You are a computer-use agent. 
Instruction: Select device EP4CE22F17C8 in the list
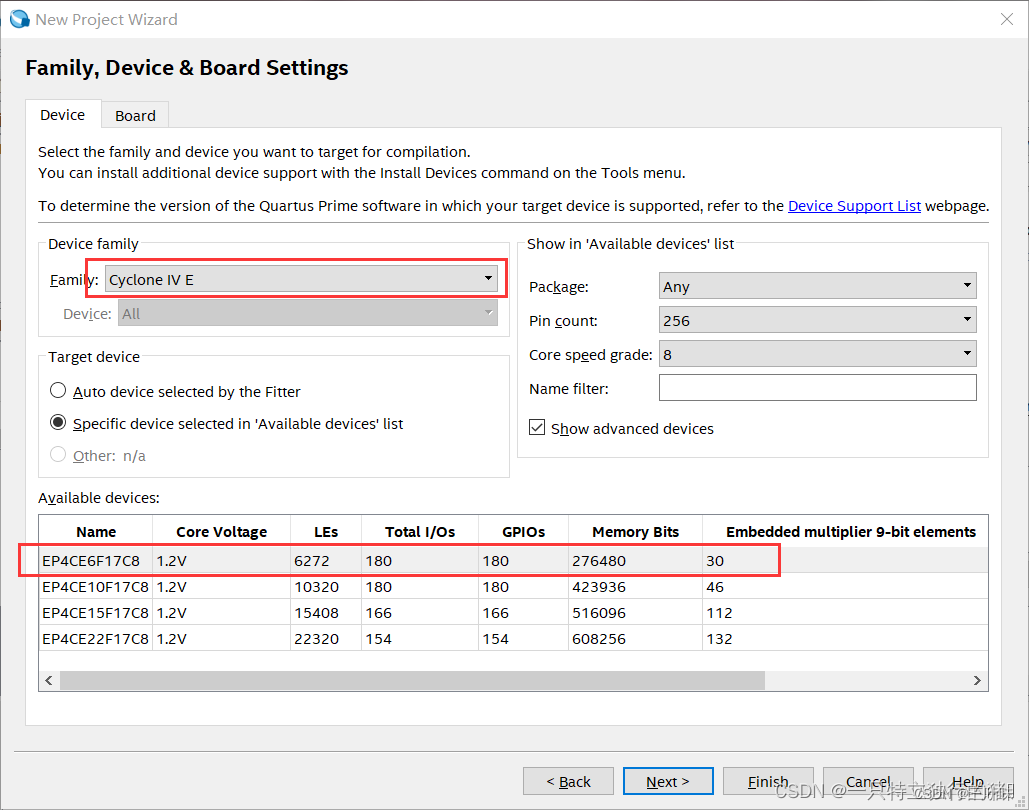click(95, 639)
